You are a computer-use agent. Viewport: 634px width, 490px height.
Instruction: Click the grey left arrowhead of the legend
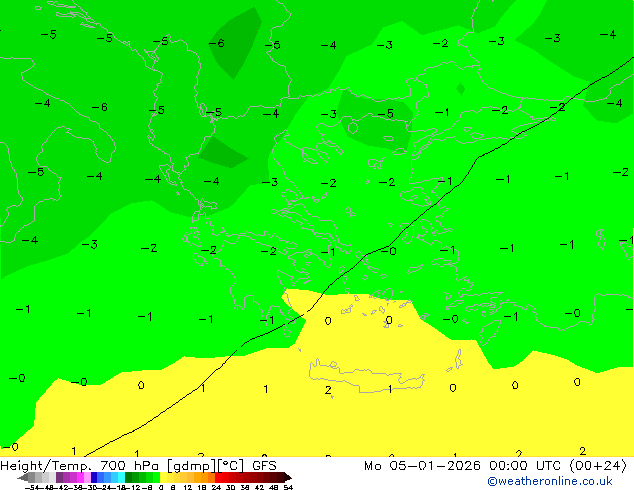point(23,478)
